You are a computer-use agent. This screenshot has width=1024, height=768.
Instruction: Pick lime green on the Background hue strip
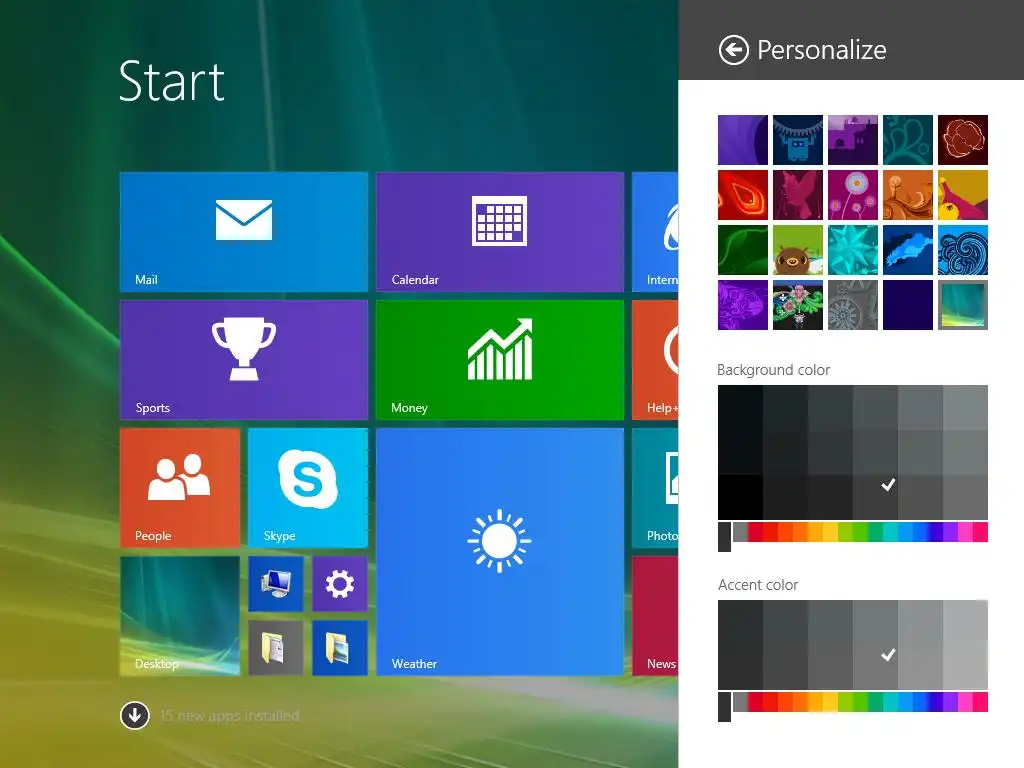coord(845,532)
